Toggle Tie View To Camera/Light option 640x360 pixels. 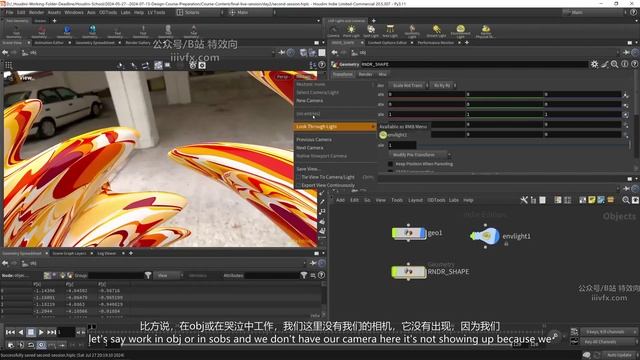tap(328, 177)
